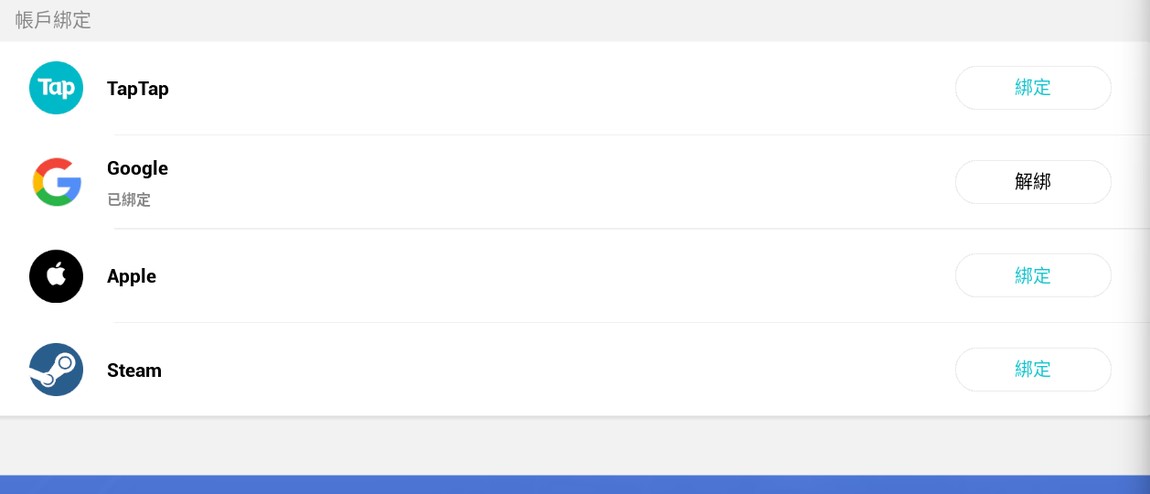
Task: Click the Apple logo icon
Action: click(x=56, y=276)
